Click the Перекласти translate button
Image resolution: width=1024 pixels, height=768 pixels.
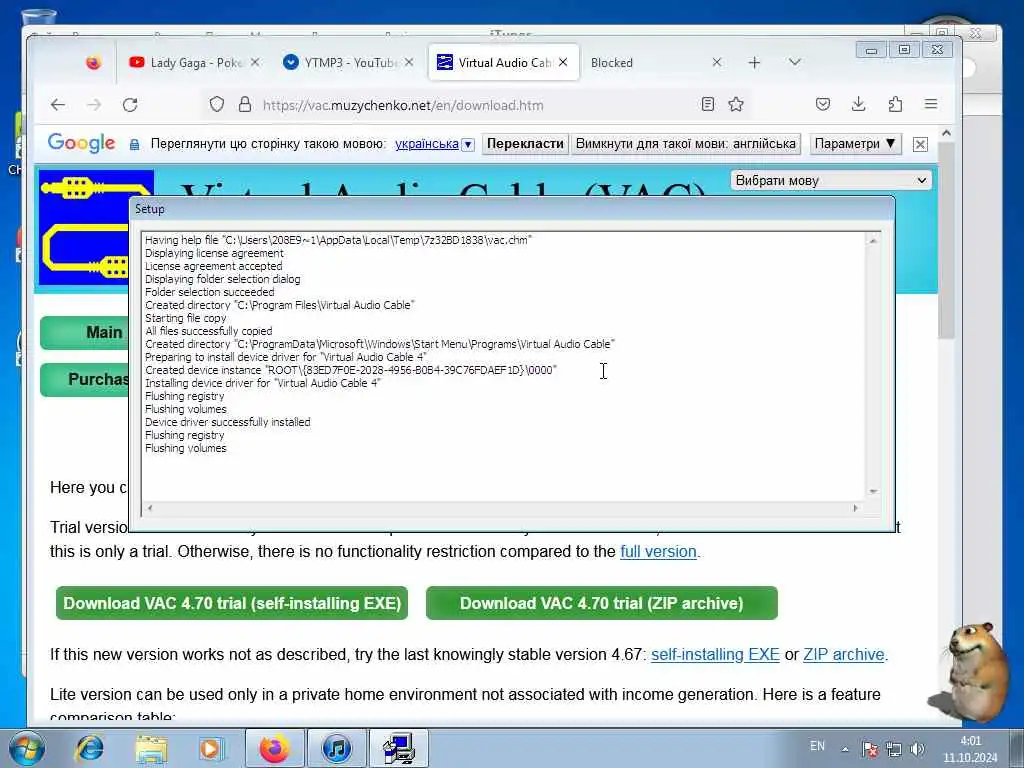(525, 144)
